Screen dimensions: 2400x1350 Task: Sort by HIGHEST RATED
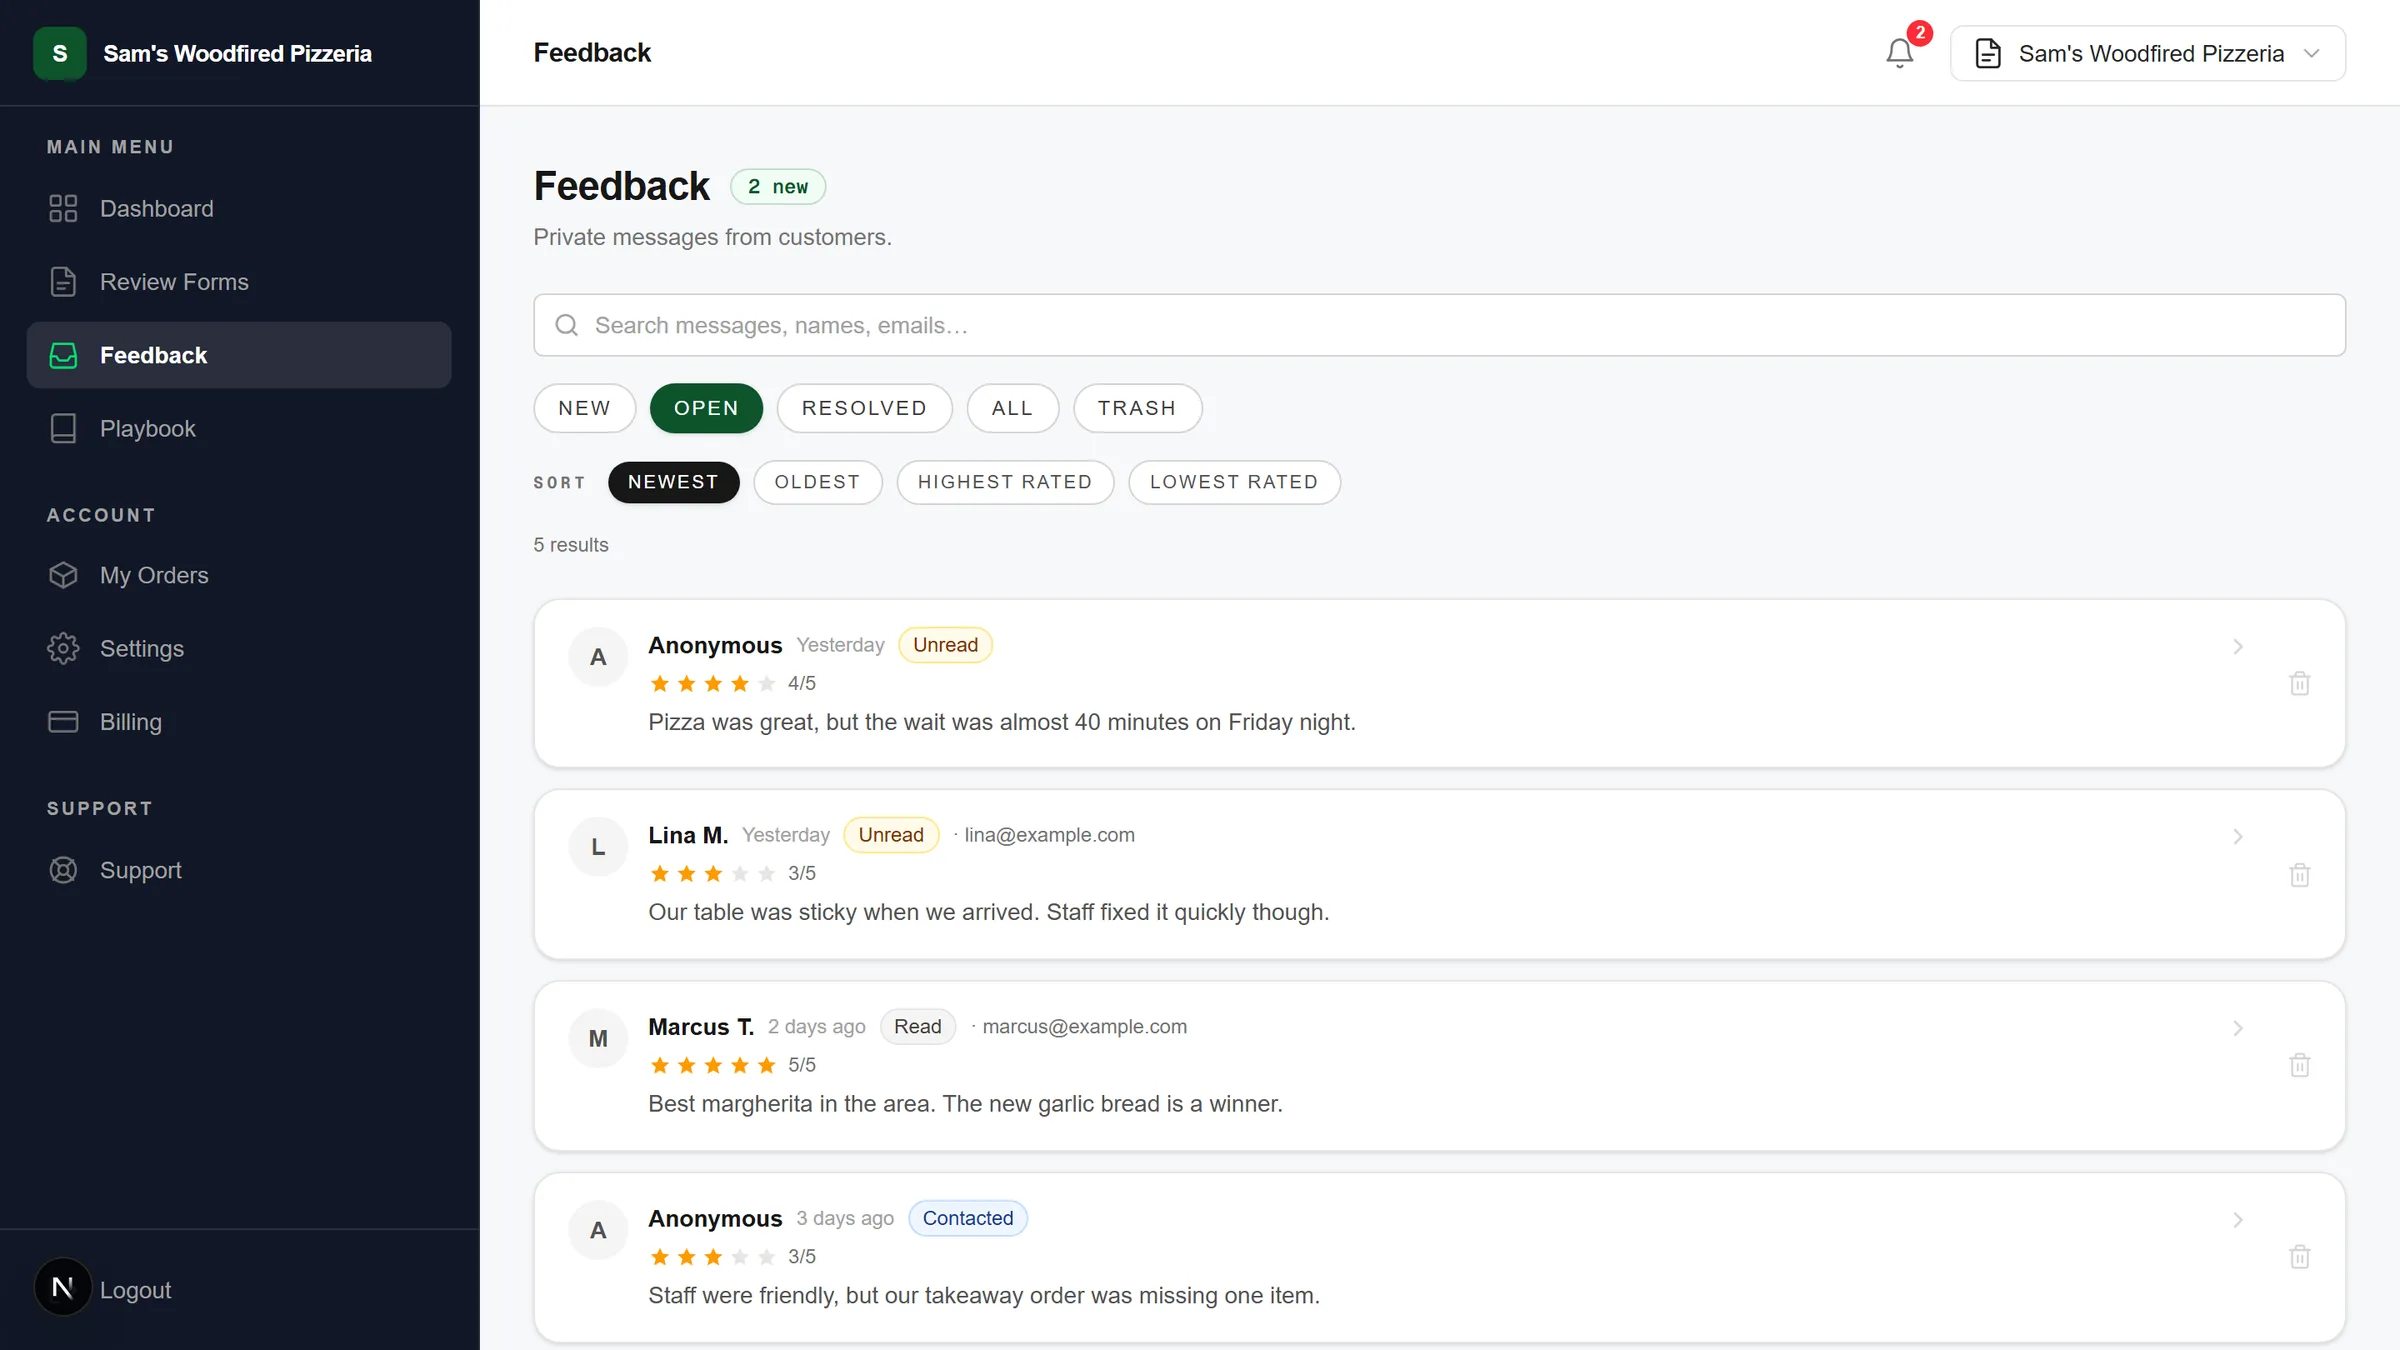[1005, 482]
